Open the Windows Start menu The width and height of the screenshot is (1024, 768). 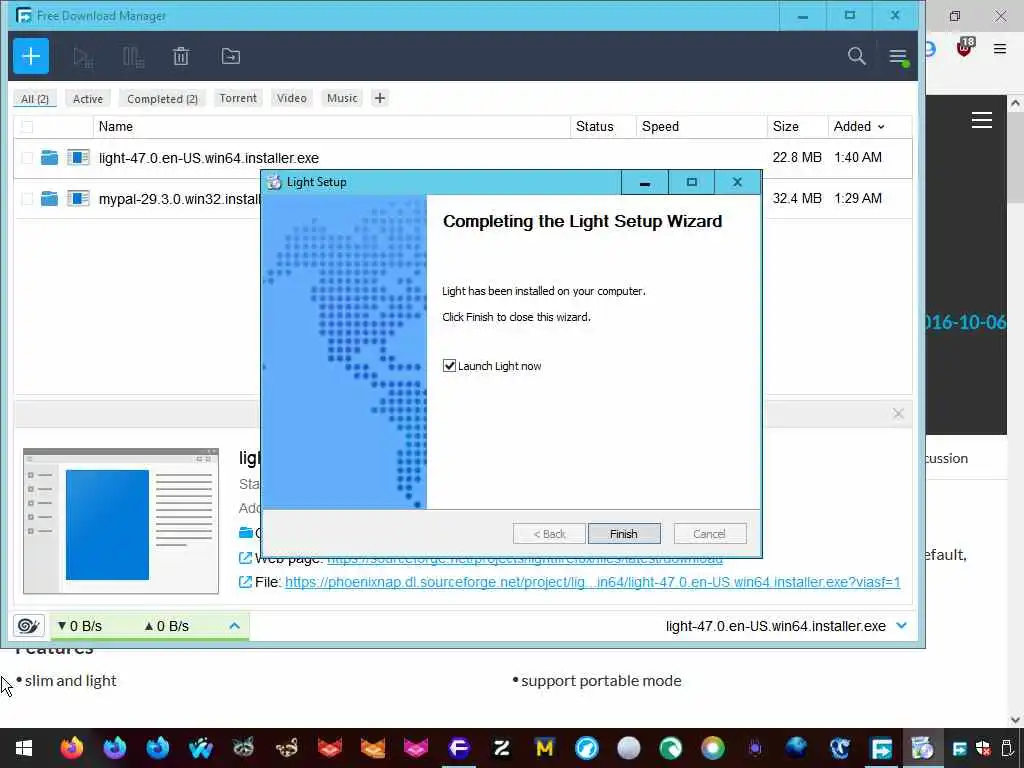[x=24, y=748]
